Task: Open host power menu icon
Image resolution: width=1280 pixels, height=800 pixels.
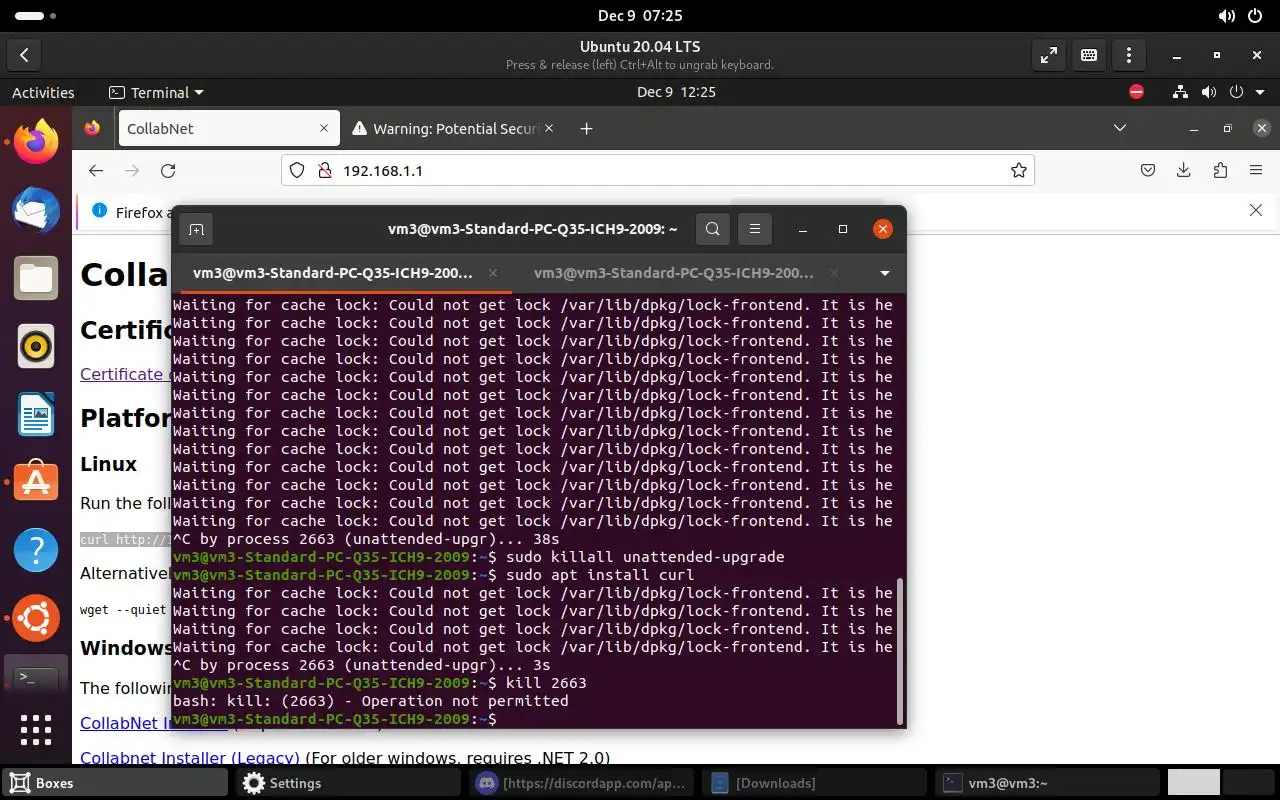Action: coord(1256,16)
